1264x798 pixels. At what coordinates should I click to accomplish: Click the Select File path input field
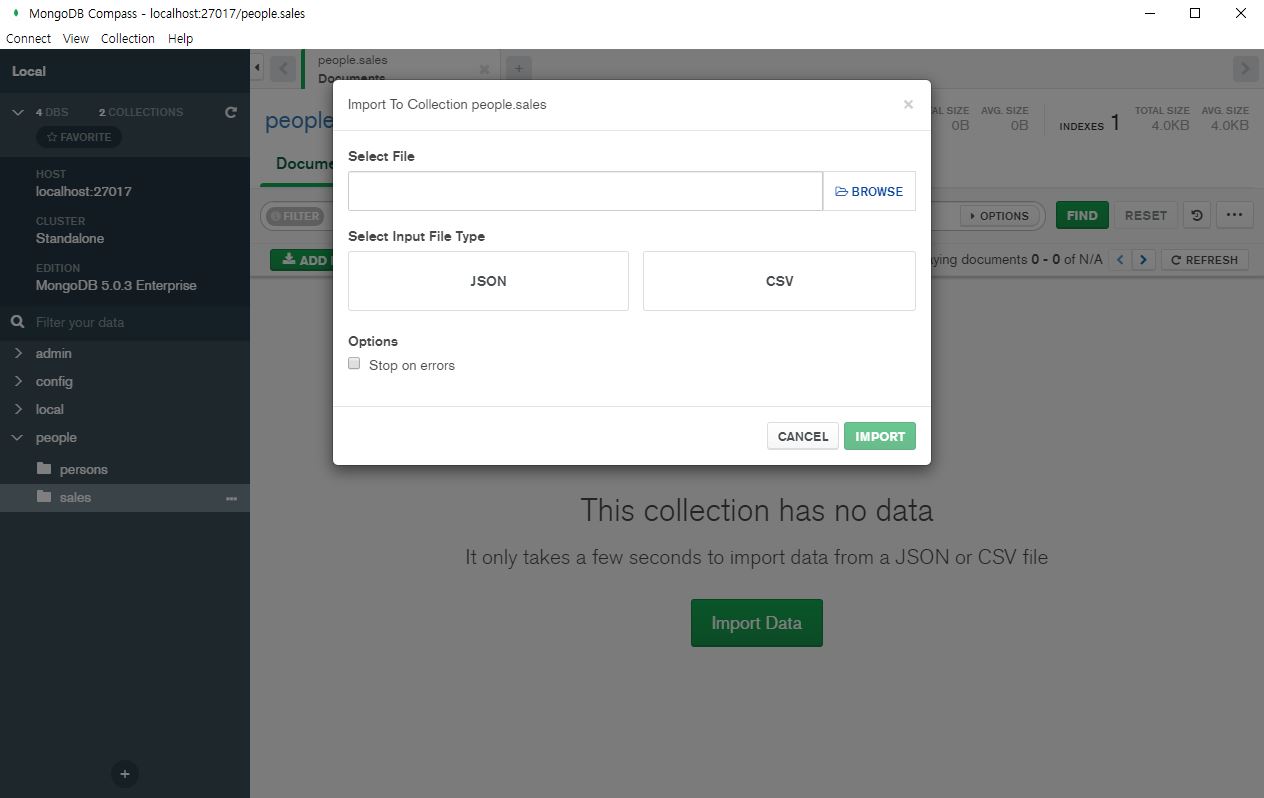585,191
